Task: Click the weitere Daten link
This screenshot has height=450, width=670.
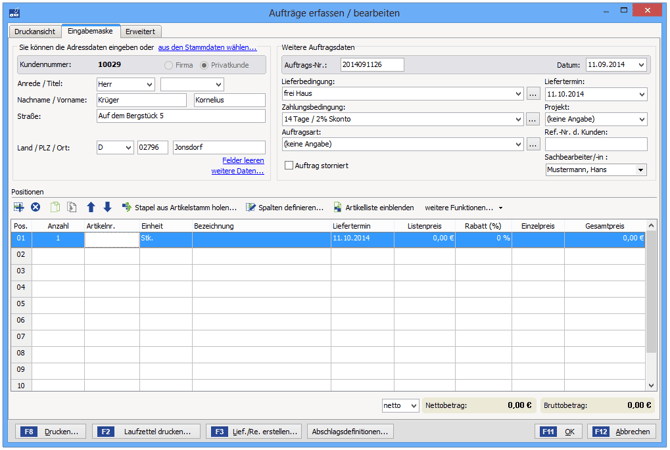Action: pos(238,171)
